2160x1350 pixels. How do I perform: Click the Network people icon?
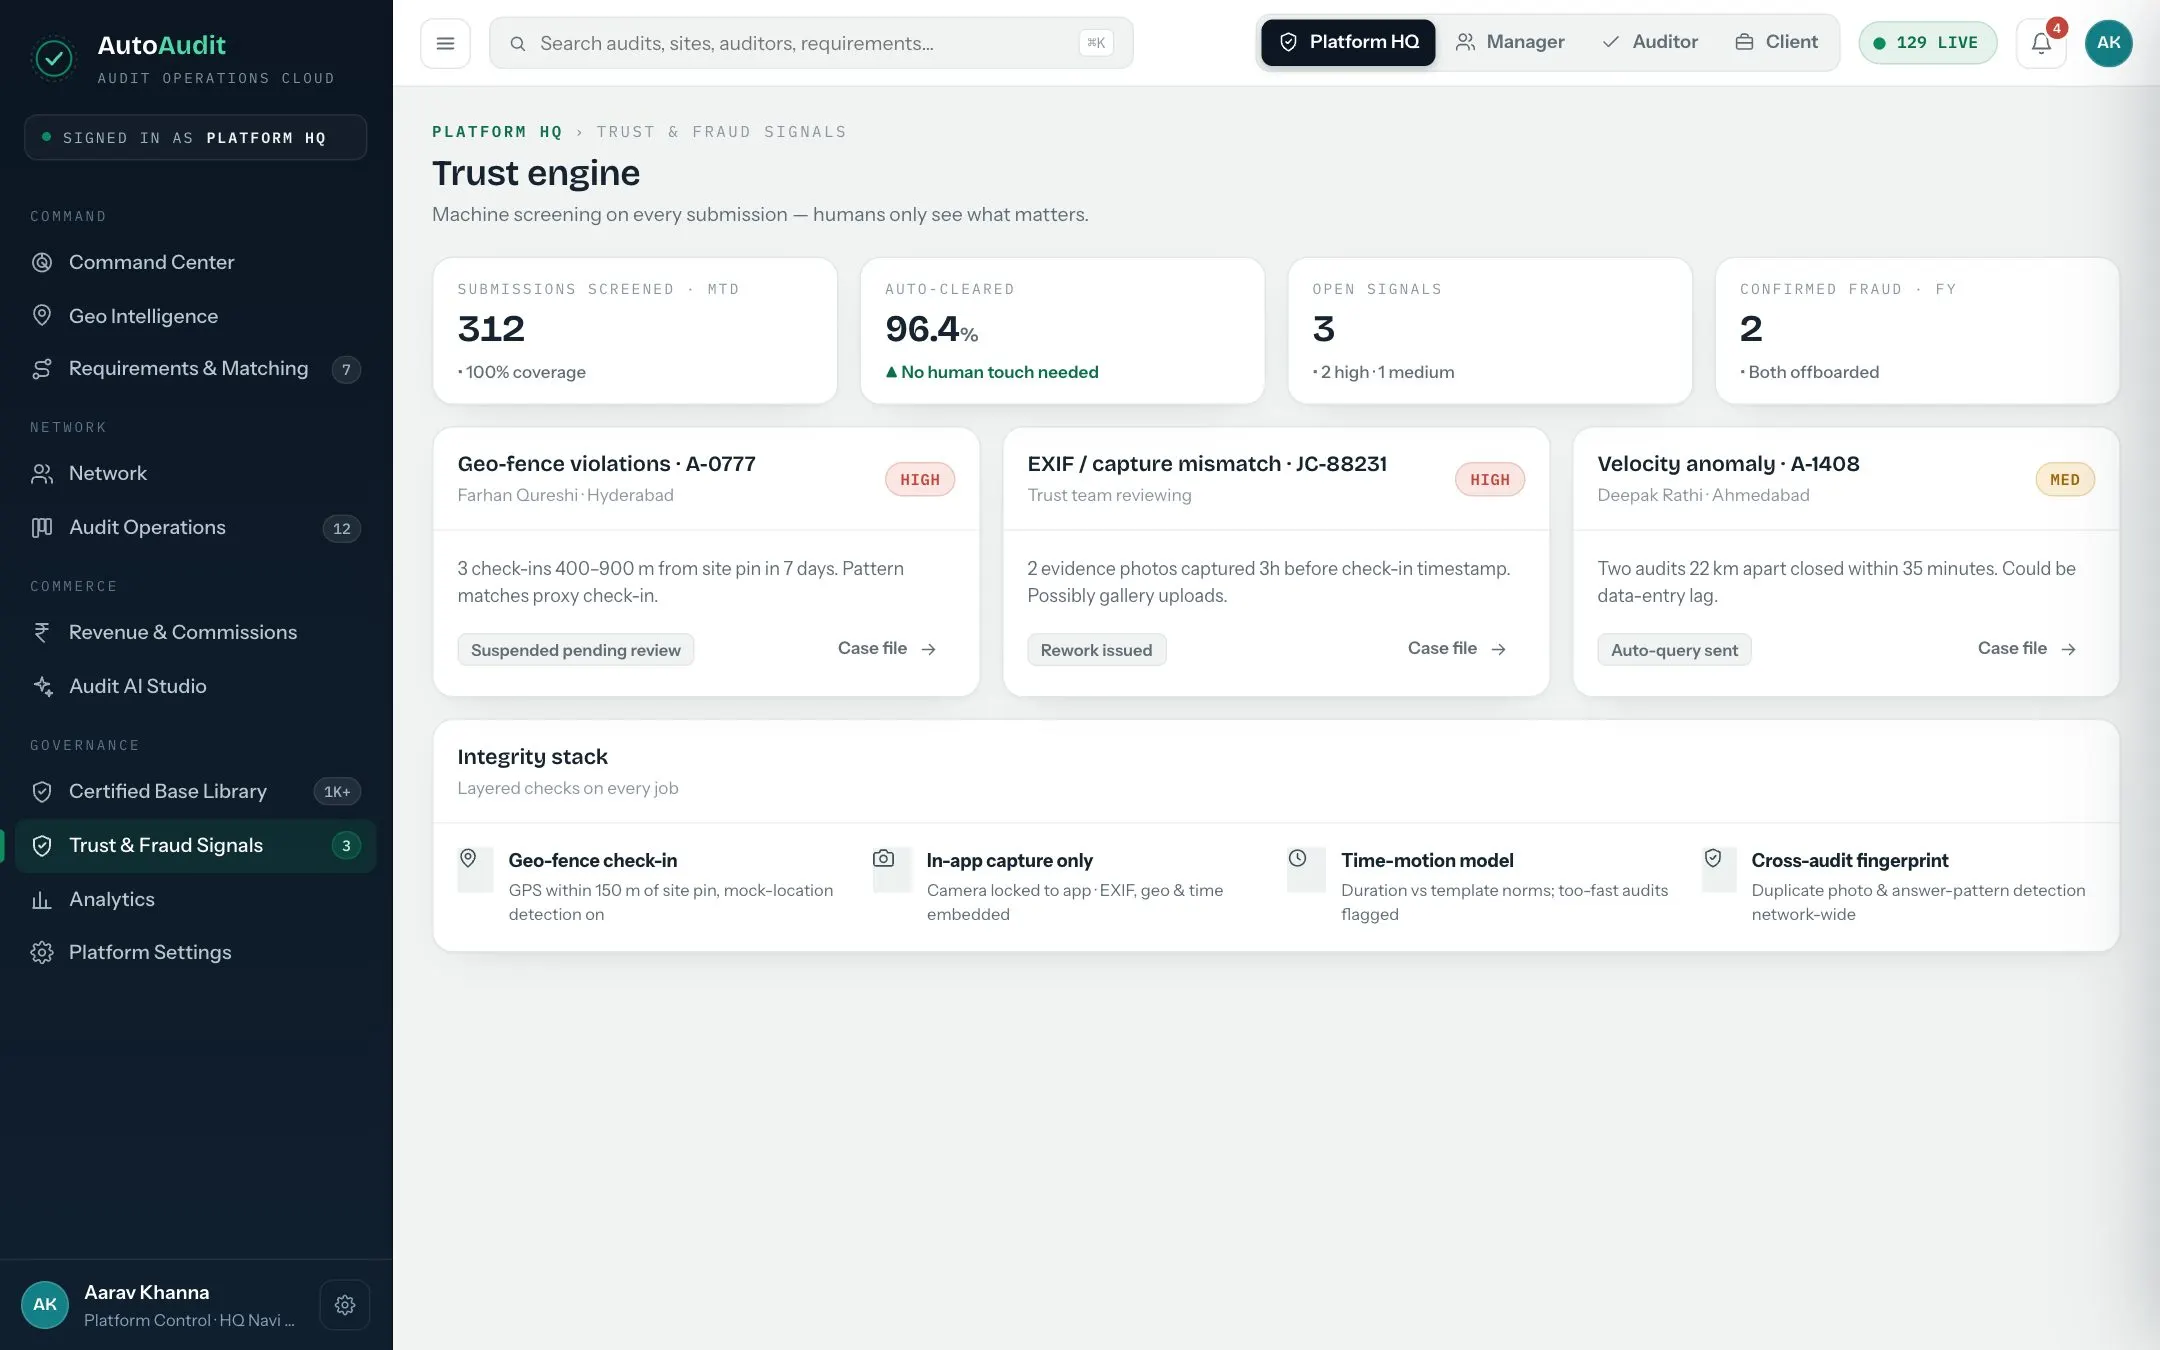[42, 474]
